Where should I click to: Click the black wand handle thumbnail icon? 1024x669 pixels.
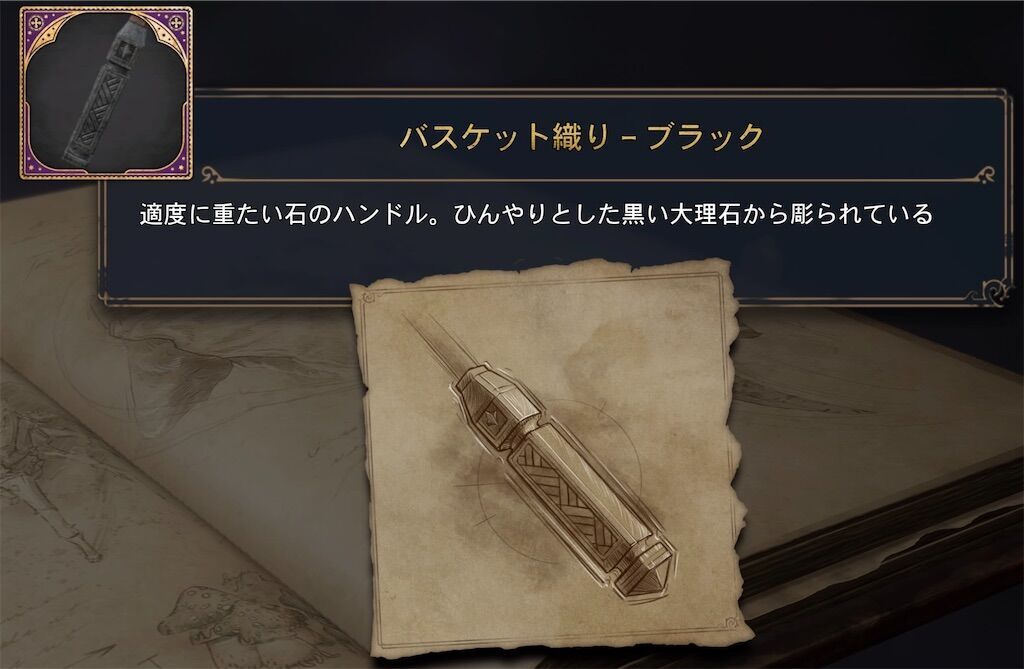coord(106,93)
